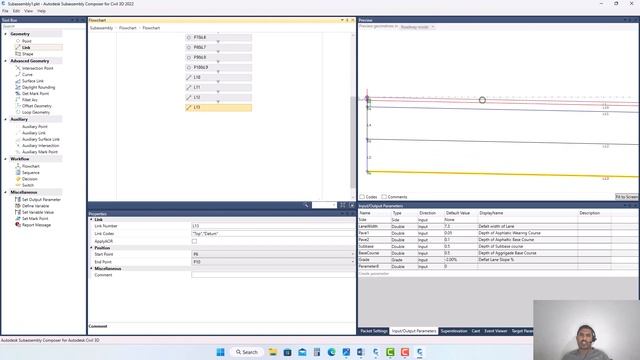Pick the Curve tool
This screenshot has width=640, height=360.
27,75
